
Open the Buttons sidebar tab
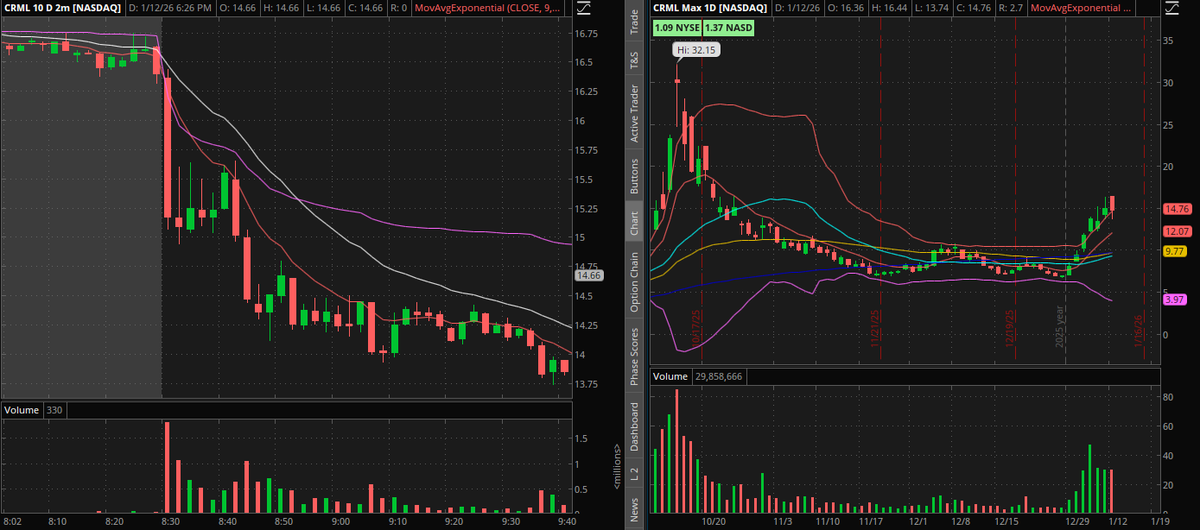tap(633, 175)
